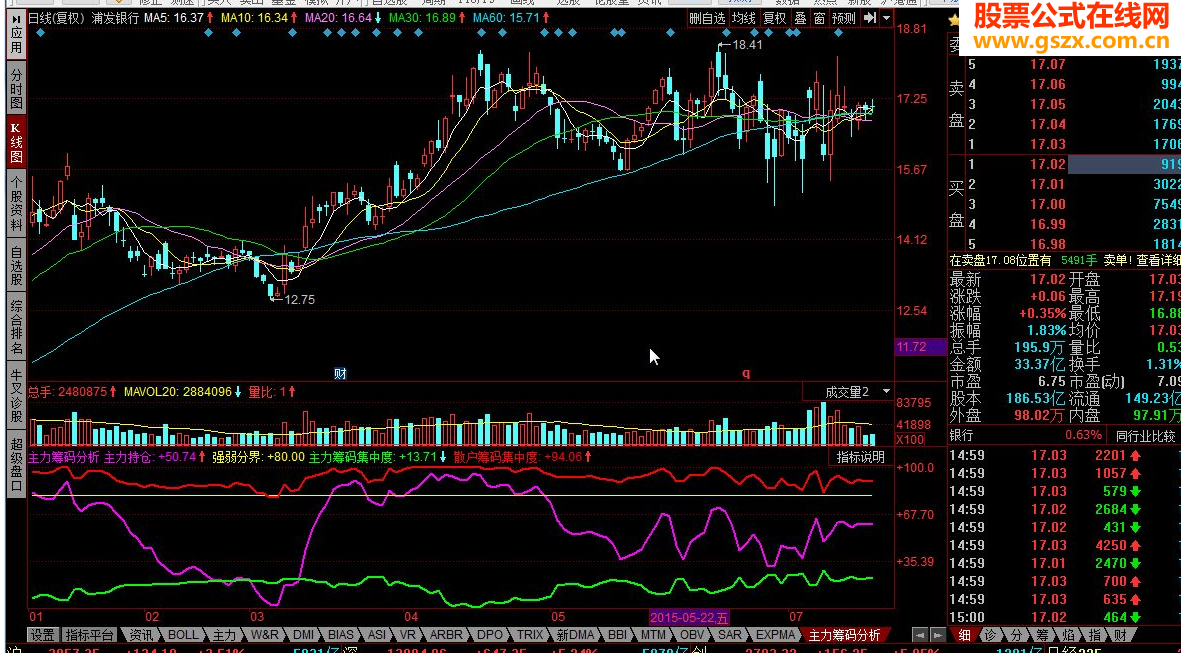Switch to the 焰 panel tab
The width and height of the screenshot is (1181, 653).
pos(1068,635)
